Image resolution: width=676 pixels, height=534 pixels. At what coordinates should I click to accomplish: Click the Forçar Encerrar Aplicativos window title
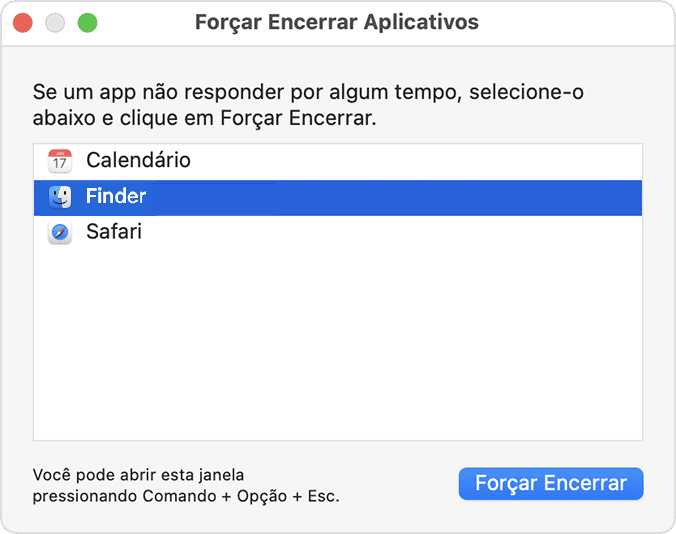[337, 22]
